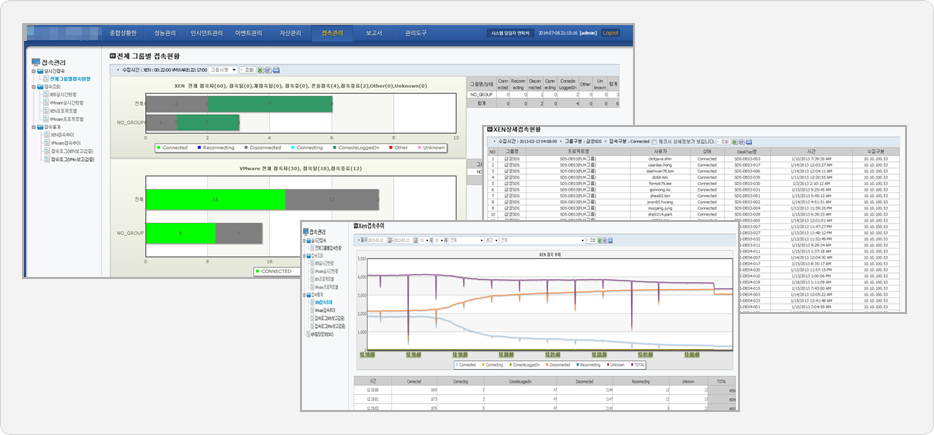Click the 조회 search button in main toolbar
Viewport: 934px width, 435px height.
pos(248,70)
